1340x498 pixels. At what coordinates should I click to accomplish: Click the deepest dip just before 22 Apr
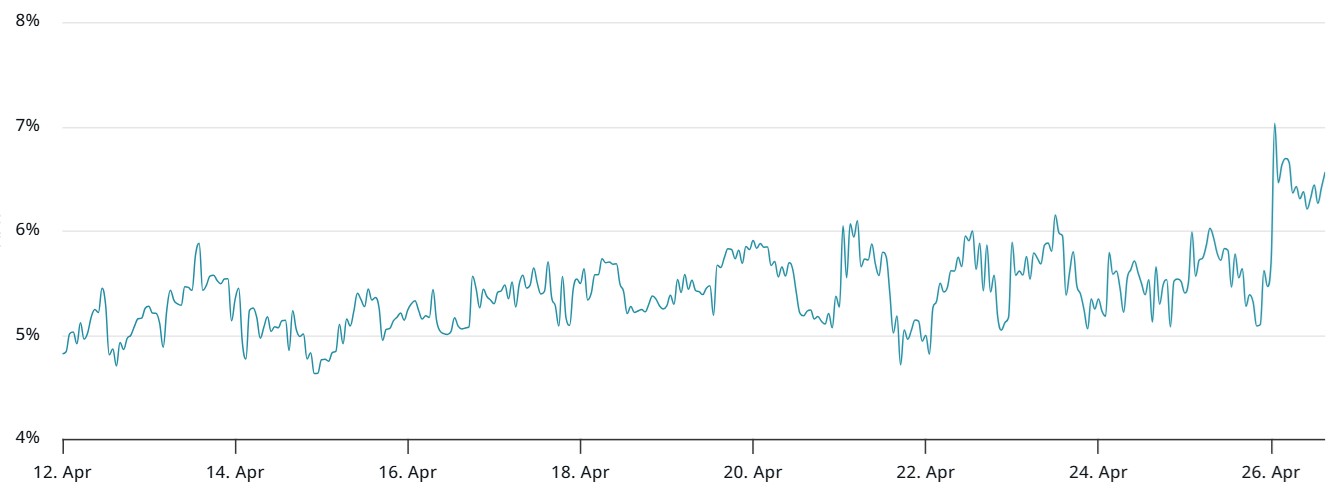click(900, 364)
